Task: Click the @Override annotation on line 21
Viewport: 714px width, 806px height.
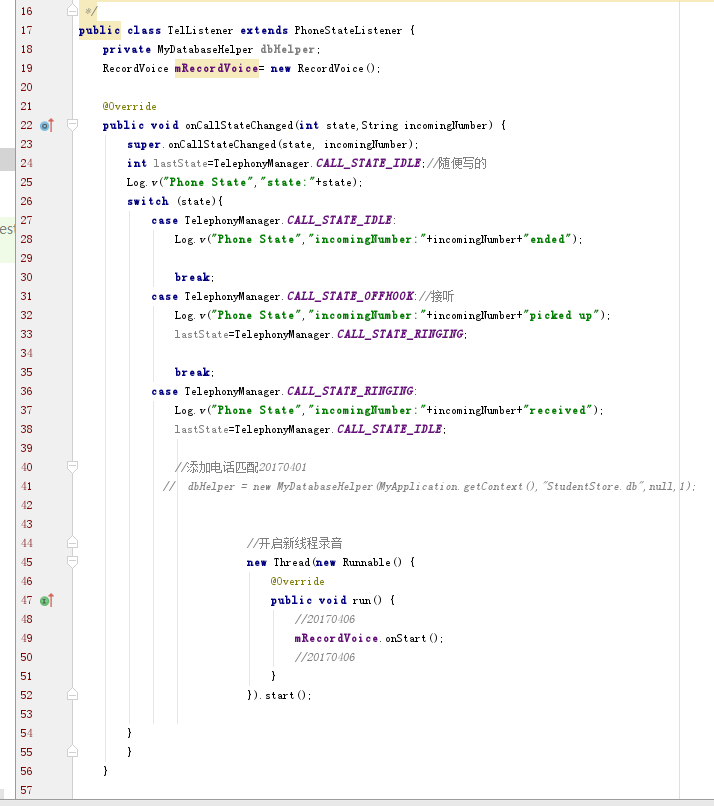Action: point(130,106)
